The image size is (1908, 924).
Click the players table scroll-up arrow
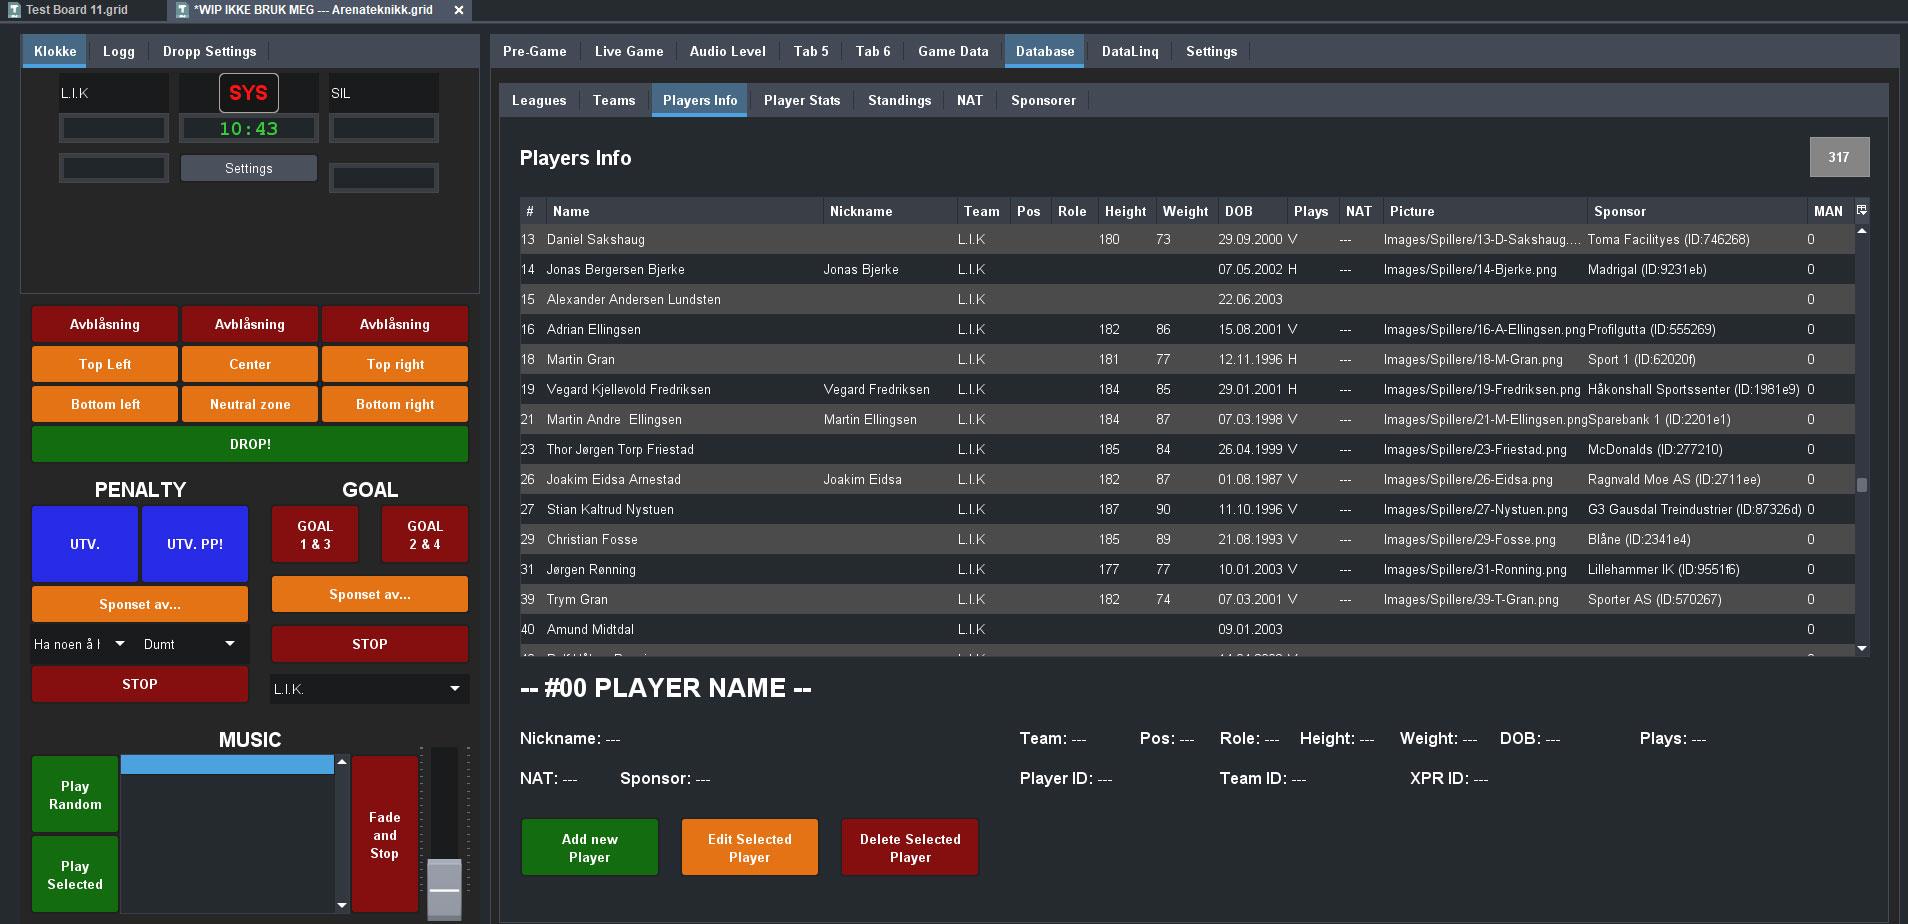coord(1861,231)
